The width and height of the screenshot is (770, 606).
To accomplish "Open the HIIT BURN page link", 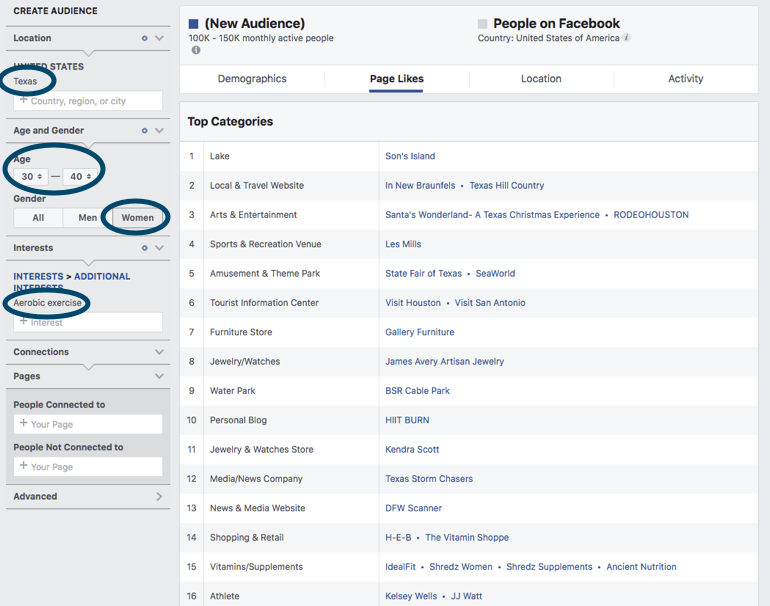I will point(407,420).
